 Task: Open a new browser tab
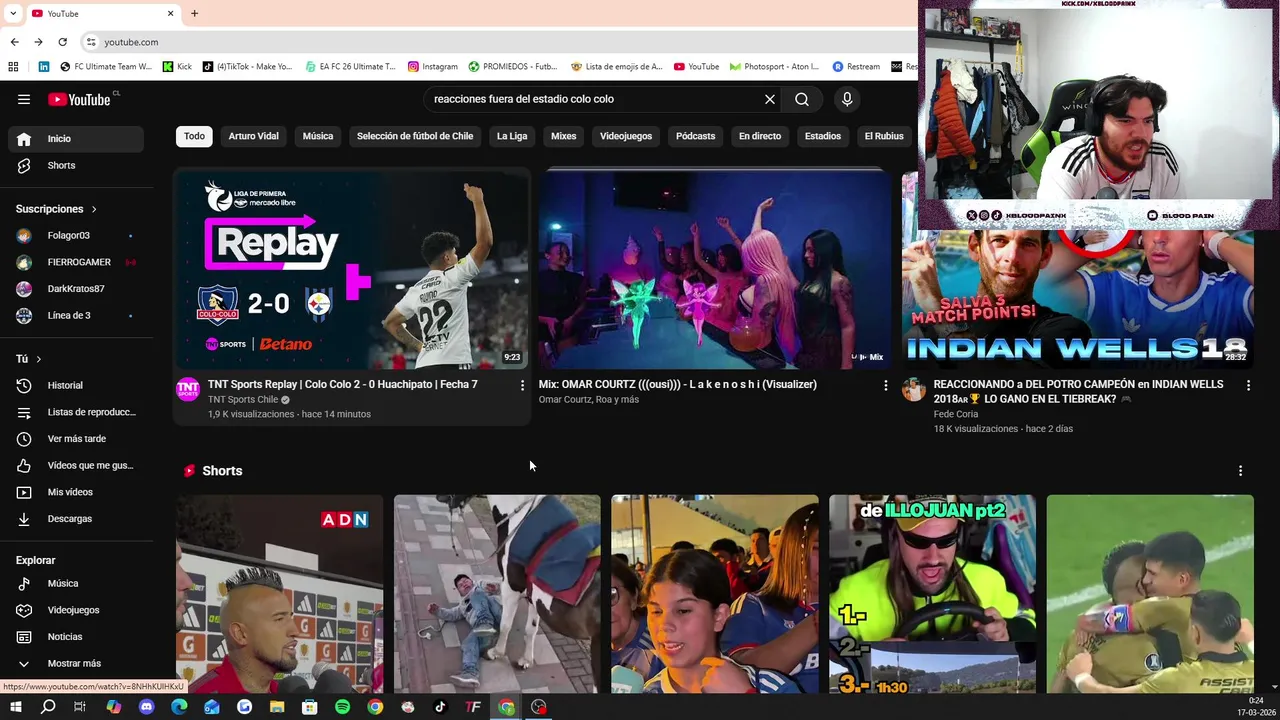(x=194, y=13)
